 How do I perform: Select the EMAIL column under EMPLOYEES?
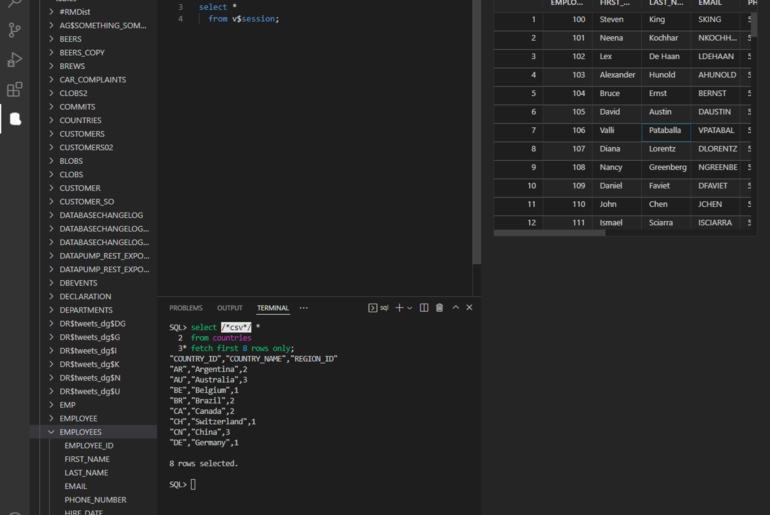click(x=76, y=486)
